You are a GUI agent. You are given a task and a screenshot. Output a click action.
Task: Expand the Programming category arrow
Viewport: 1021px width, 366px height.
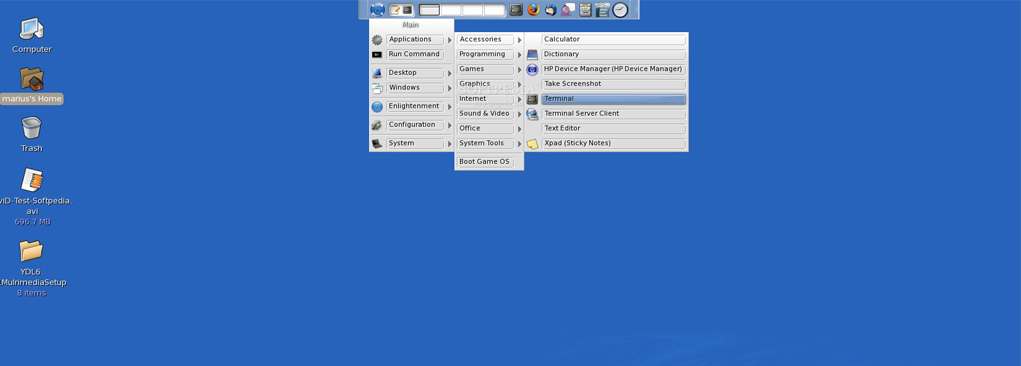(x=520, y=55)
